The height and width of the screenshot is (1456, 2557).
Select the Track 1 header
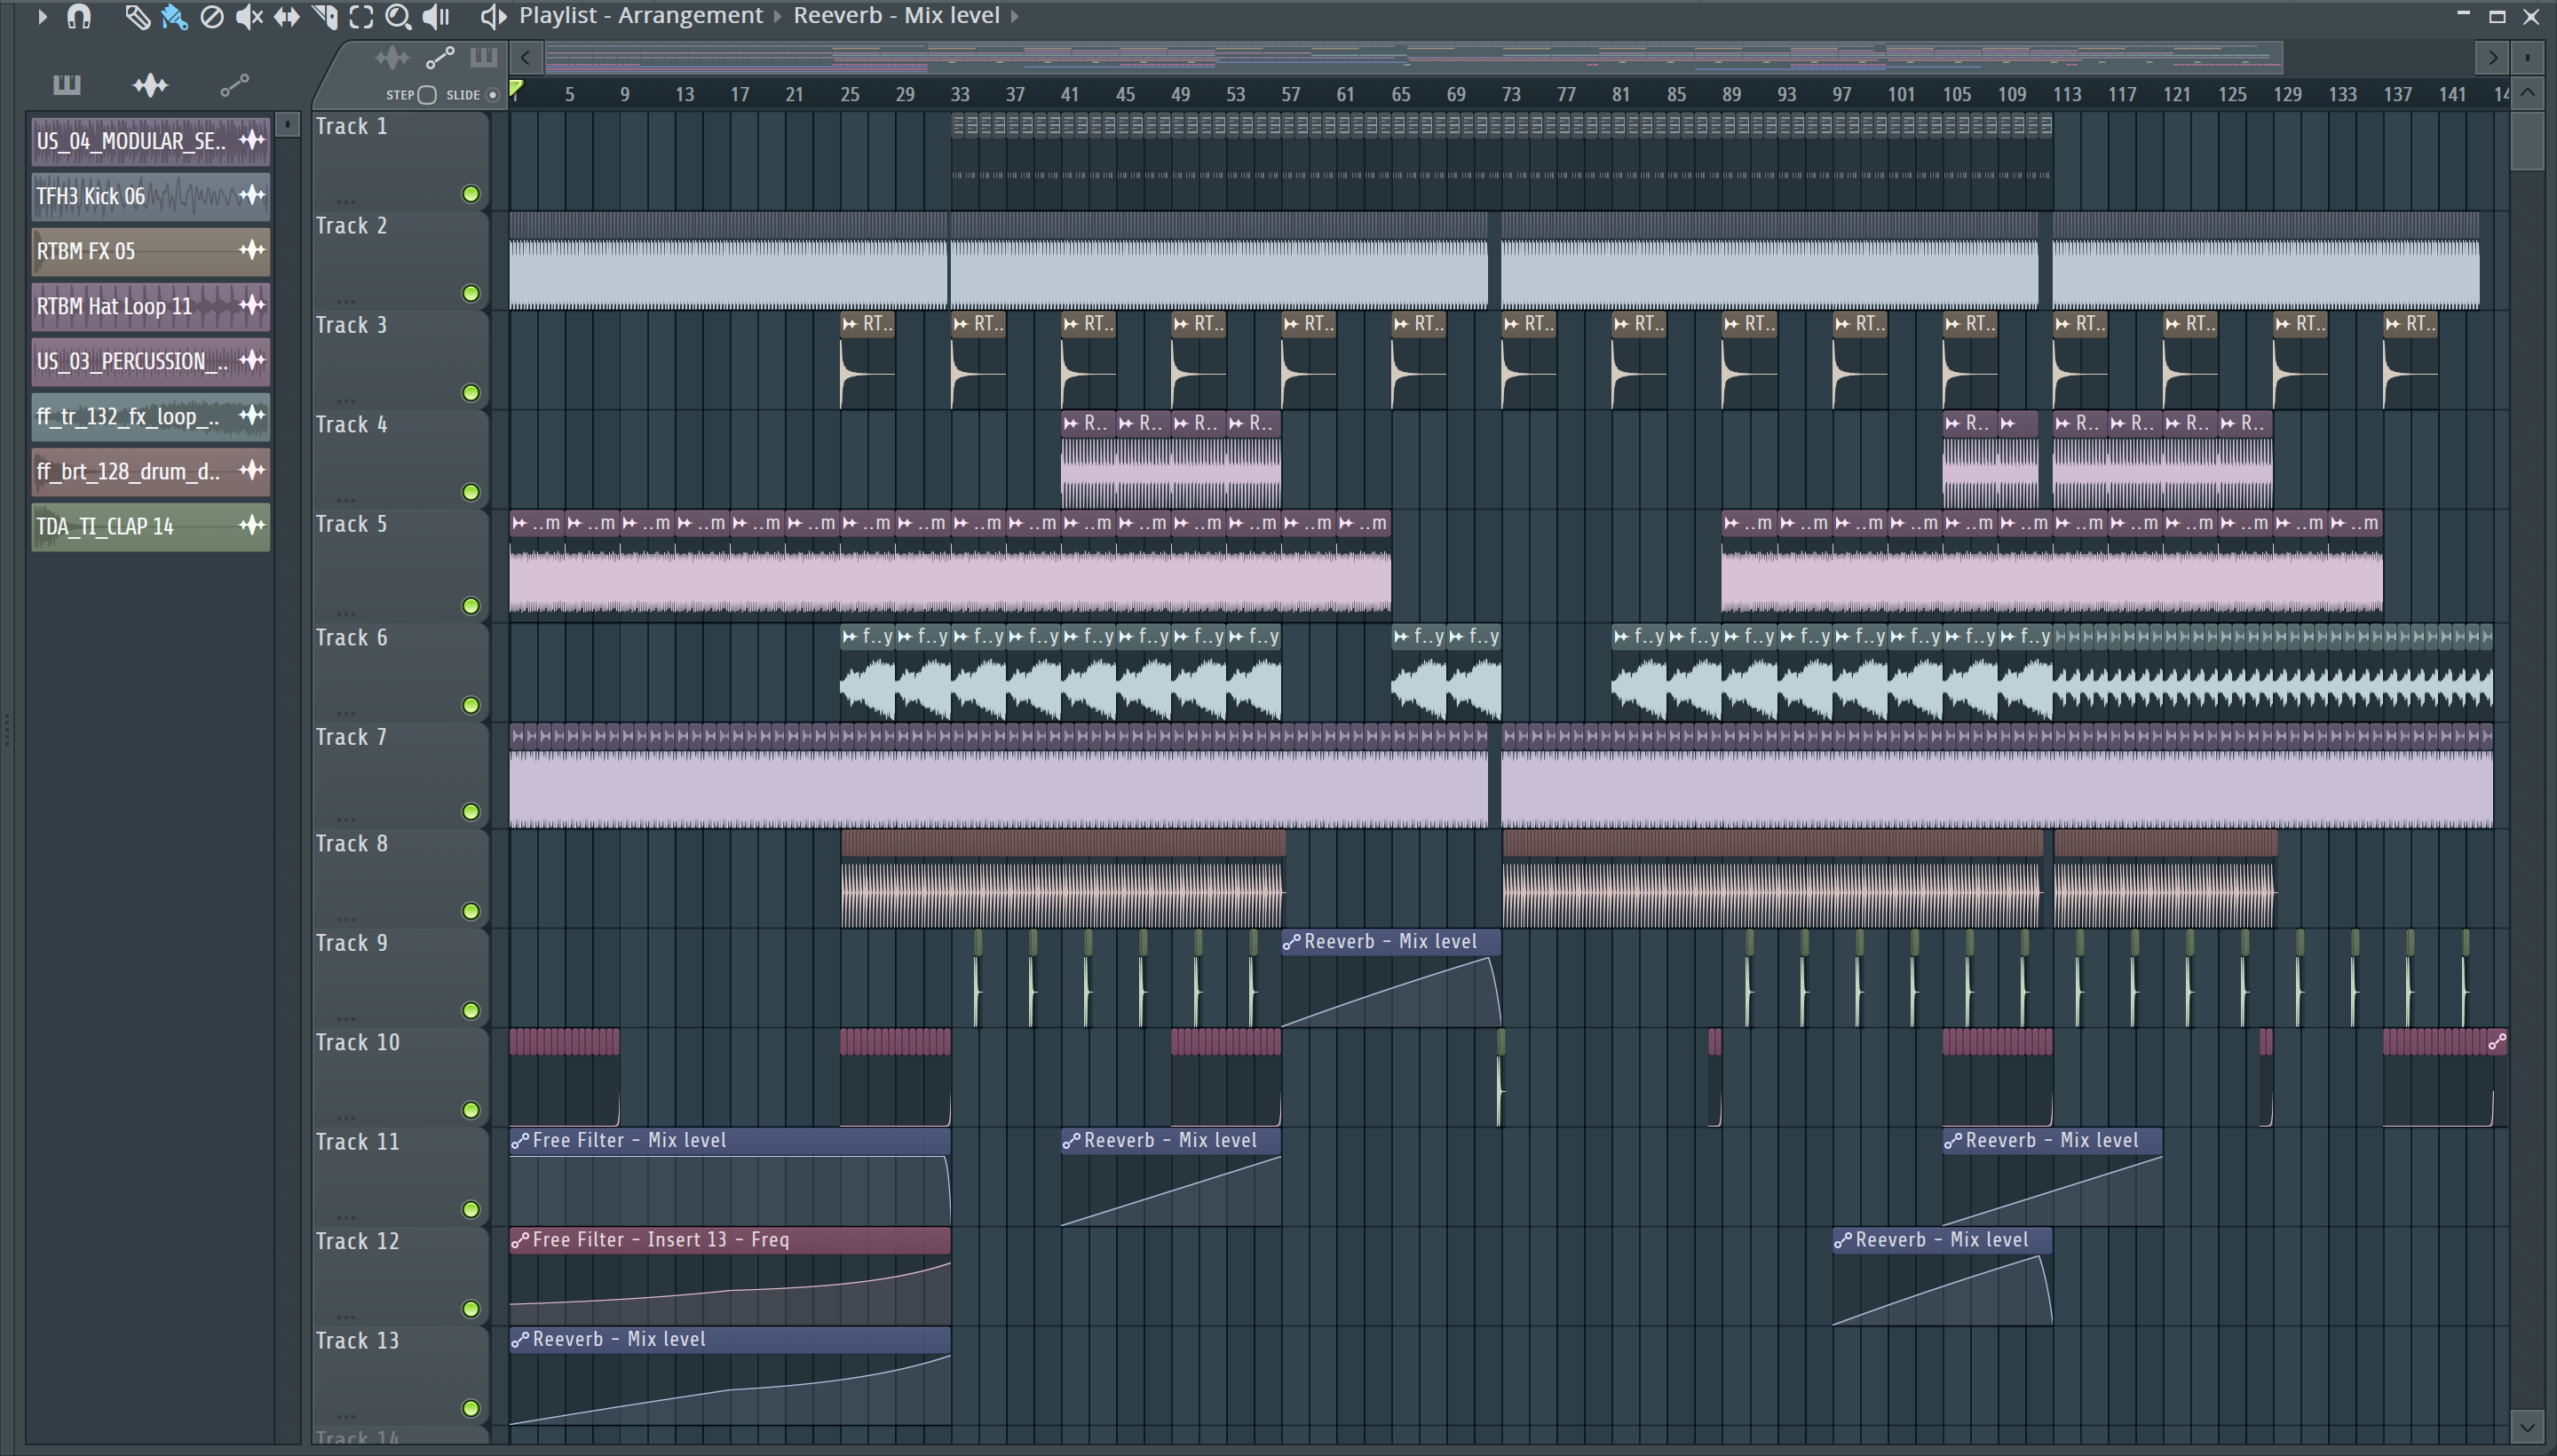(x=400, y=160)
